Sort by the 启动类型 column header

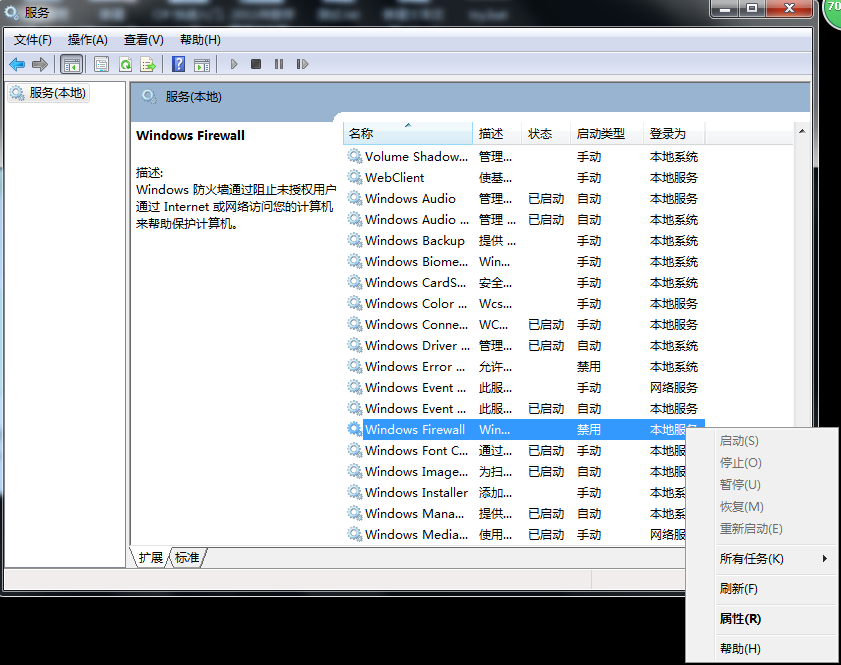tap(607, 134)
